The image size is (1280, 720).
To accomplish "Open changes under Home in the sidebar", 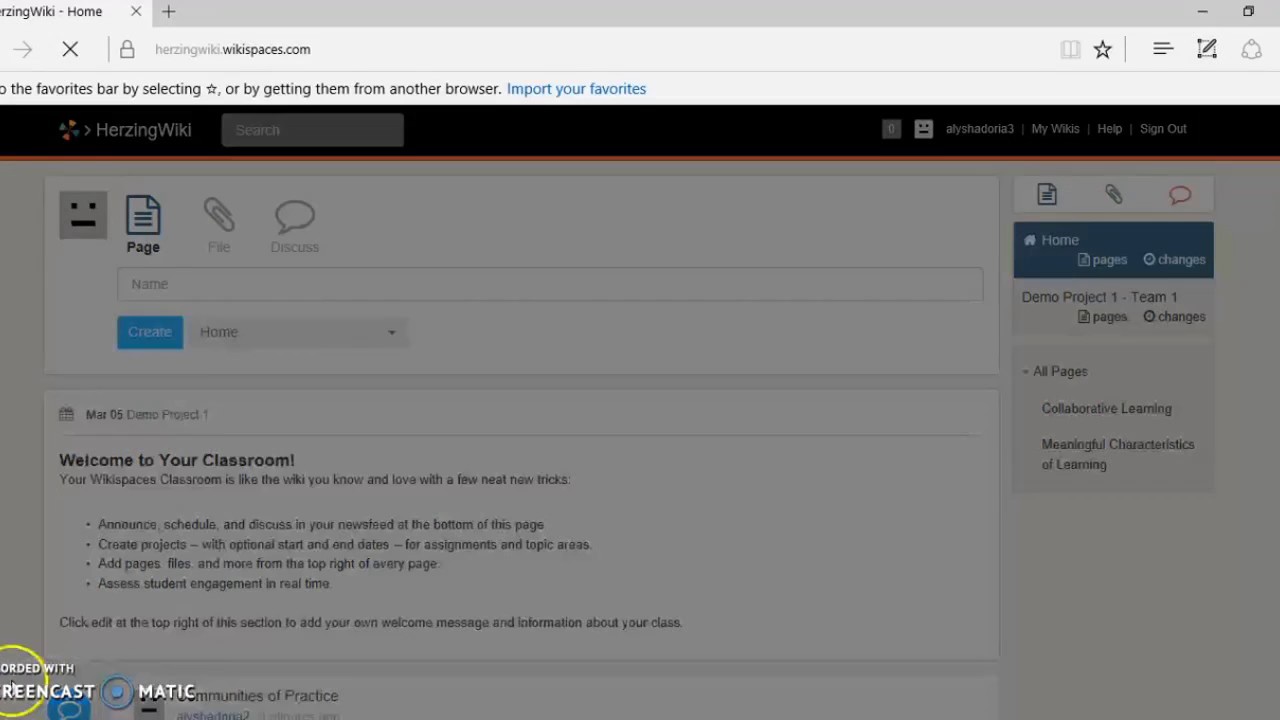I will 1174,260.
